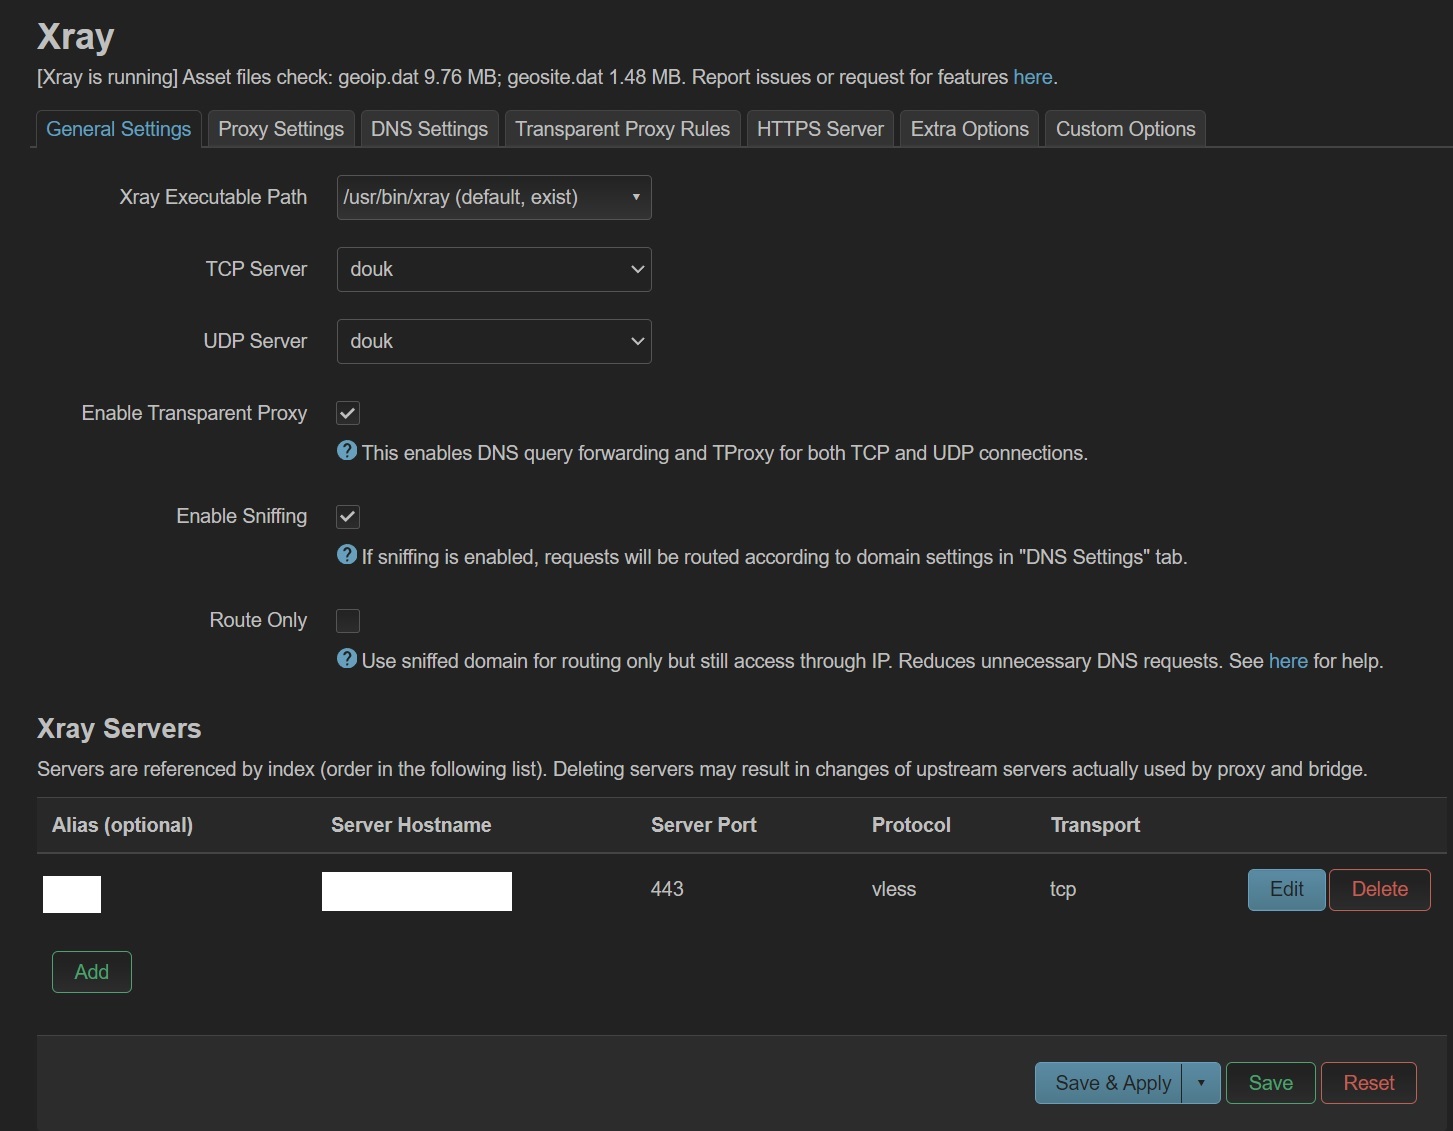
Task: Click the help icon under Route Only
Action: click(x=347, y=659)
